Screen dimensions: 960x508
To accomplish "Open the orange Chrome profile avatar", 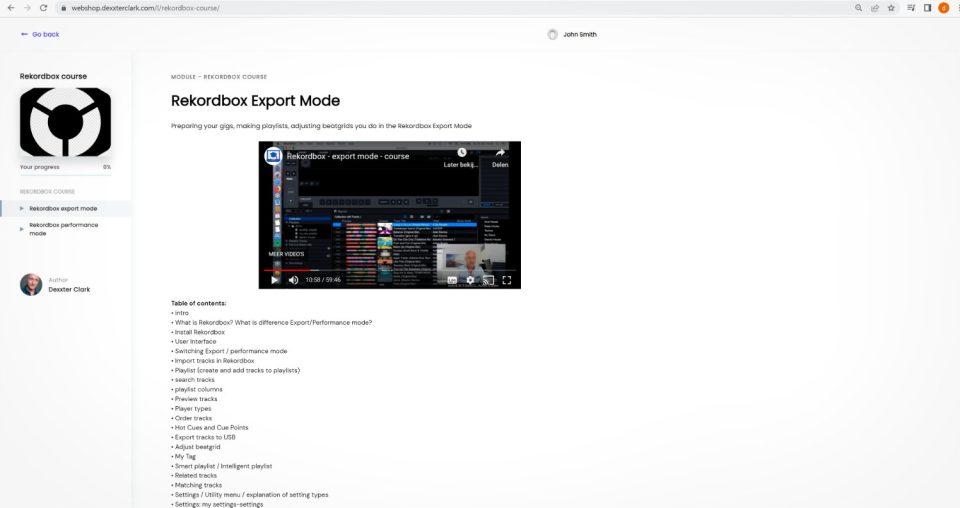I will [943, 8].
